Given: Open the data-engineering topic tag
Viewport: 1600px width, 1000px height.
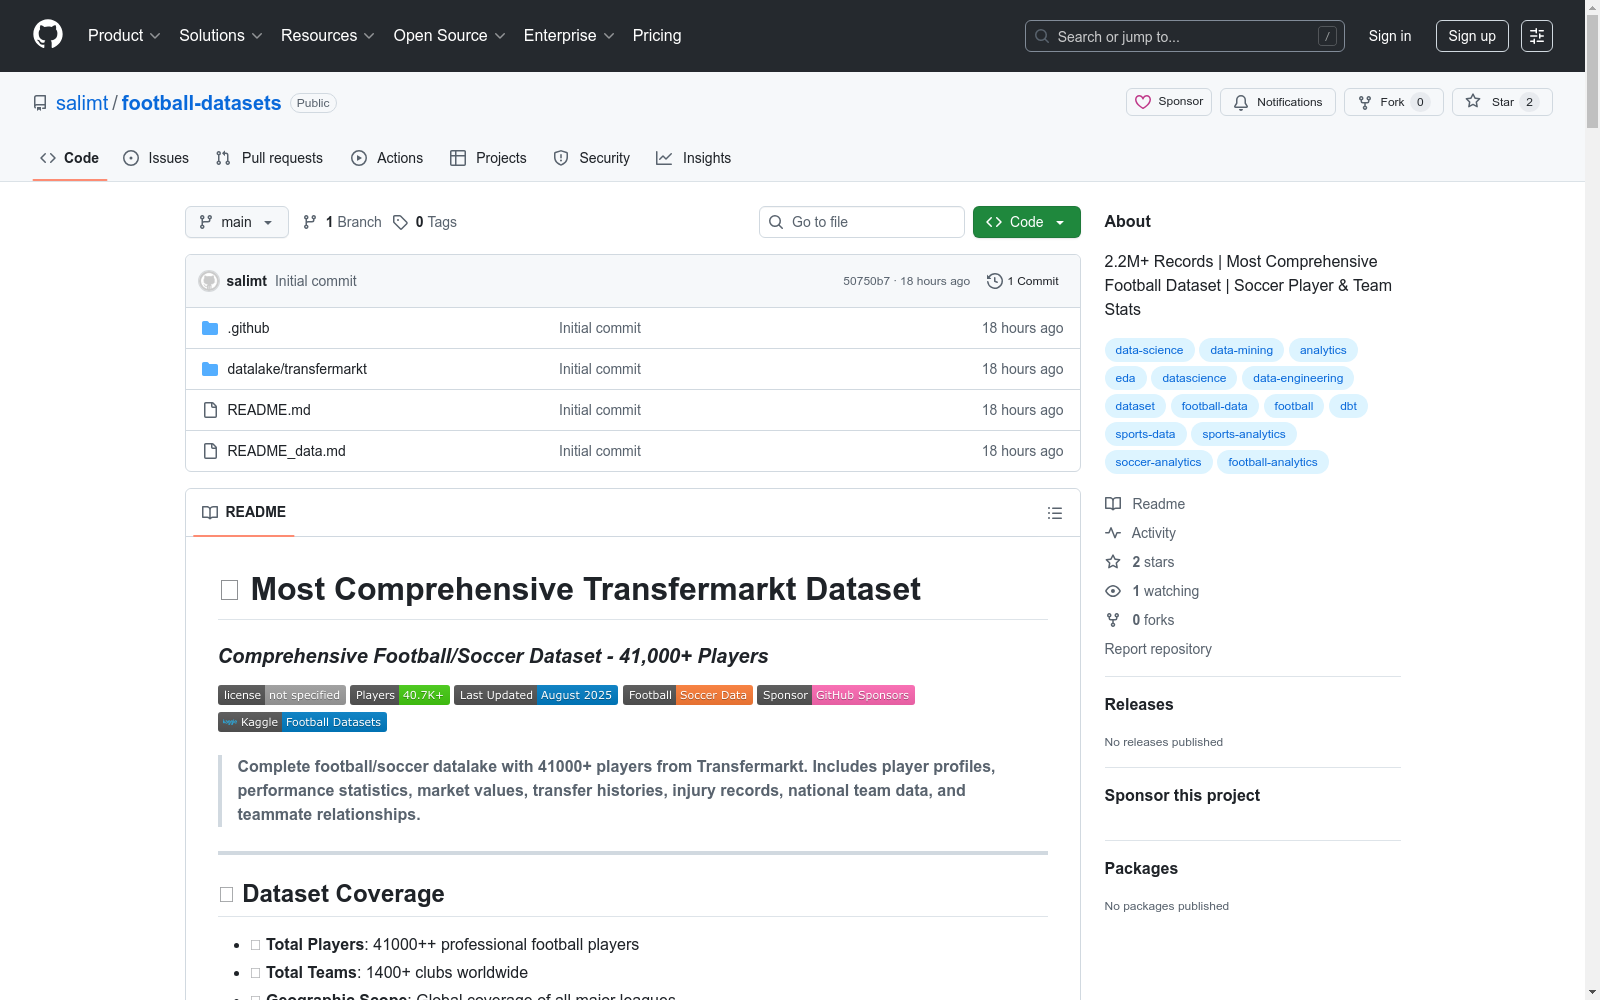Looking at the screenshot, I should point(1298,378).
